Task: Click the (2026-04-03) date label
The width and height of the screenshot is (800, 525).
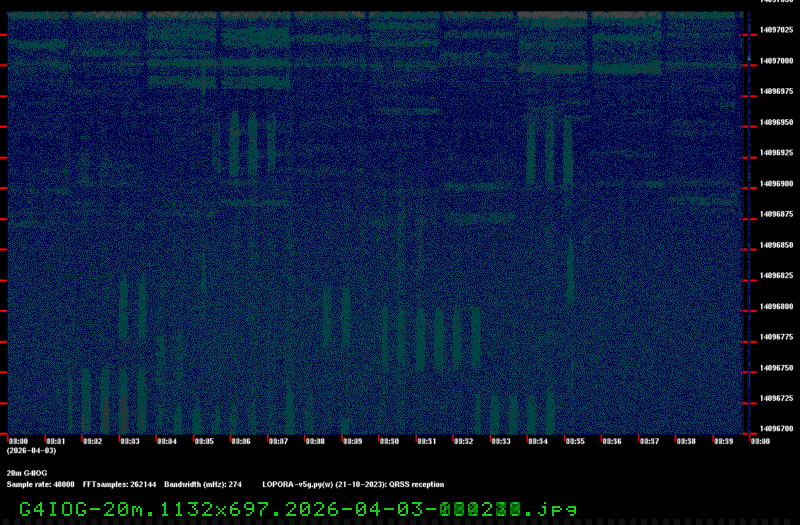Action: tap(32, 451)
